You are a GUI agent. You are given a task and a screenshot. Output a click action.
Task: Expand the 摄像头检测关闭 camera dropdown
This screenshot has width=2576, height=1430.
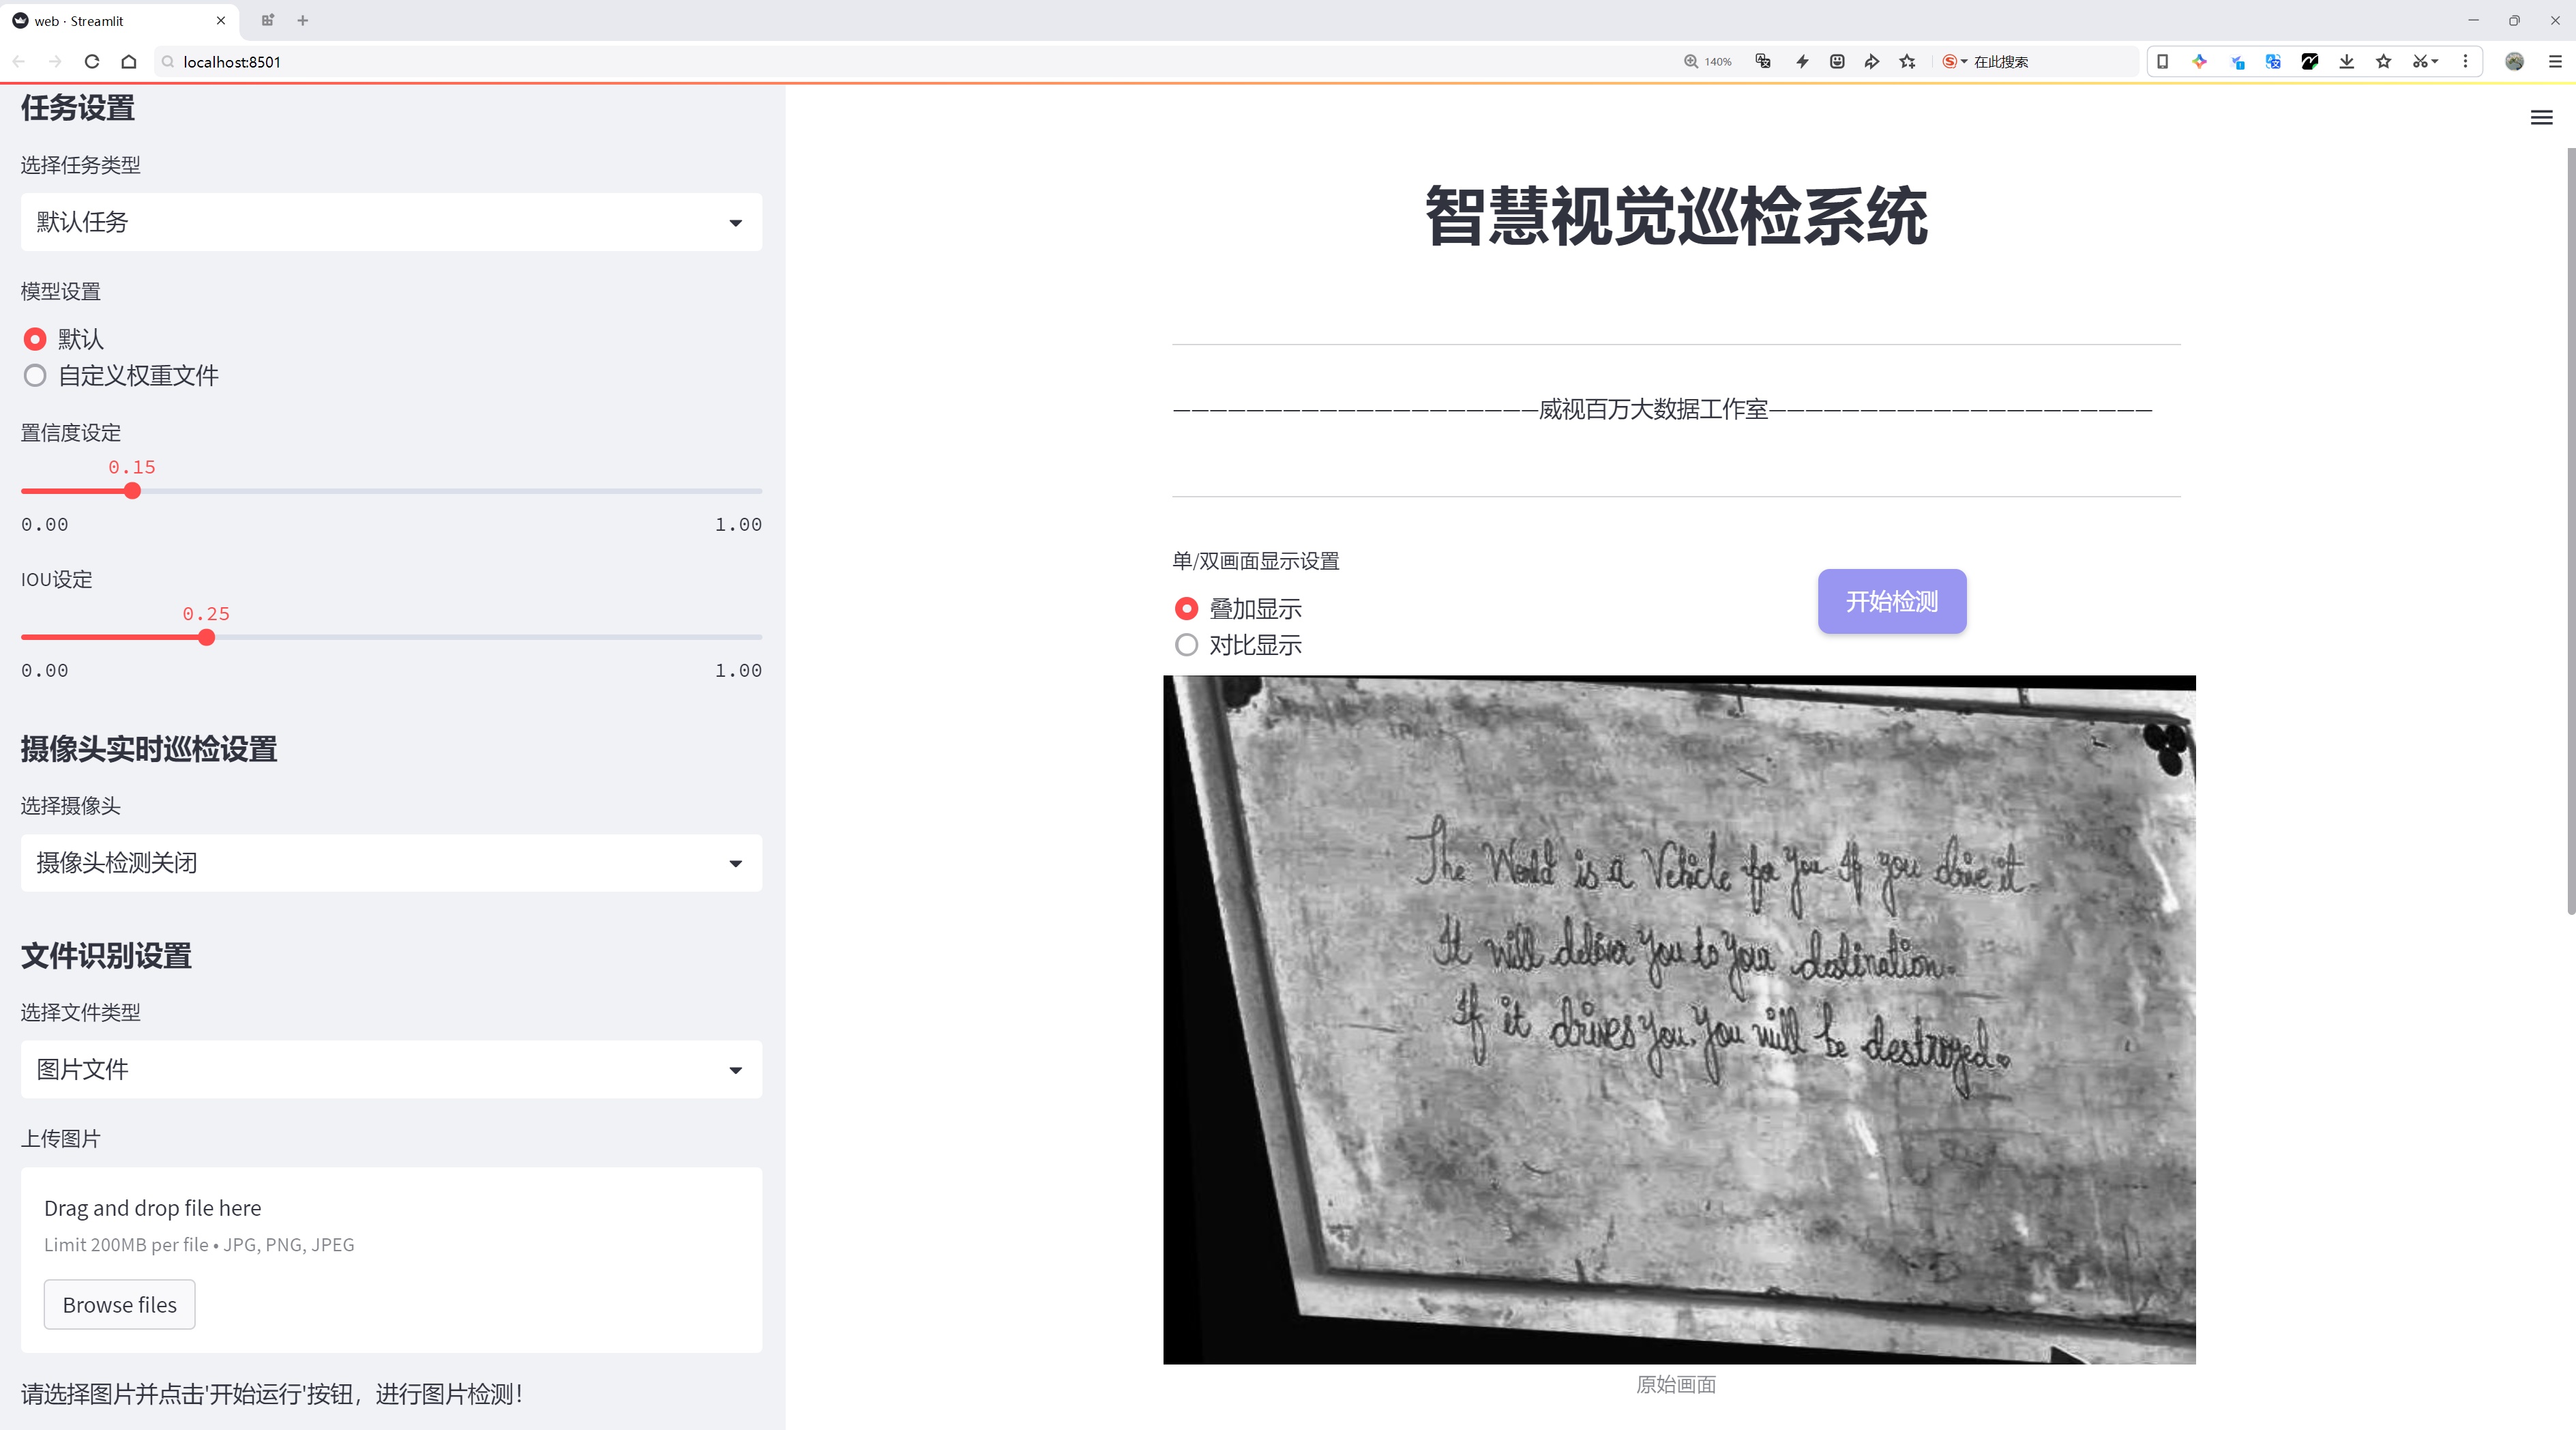[x=391, y=863]
